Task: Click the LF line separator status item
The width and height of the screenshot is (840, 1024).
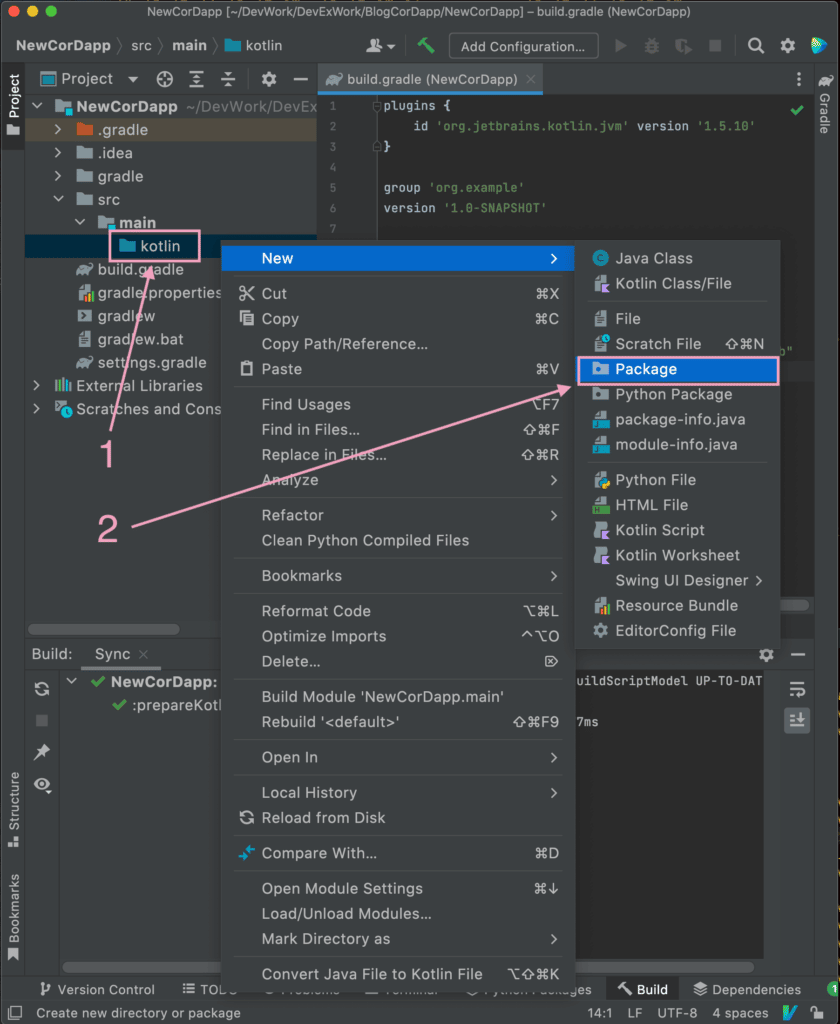Action: pos(634,1013)
